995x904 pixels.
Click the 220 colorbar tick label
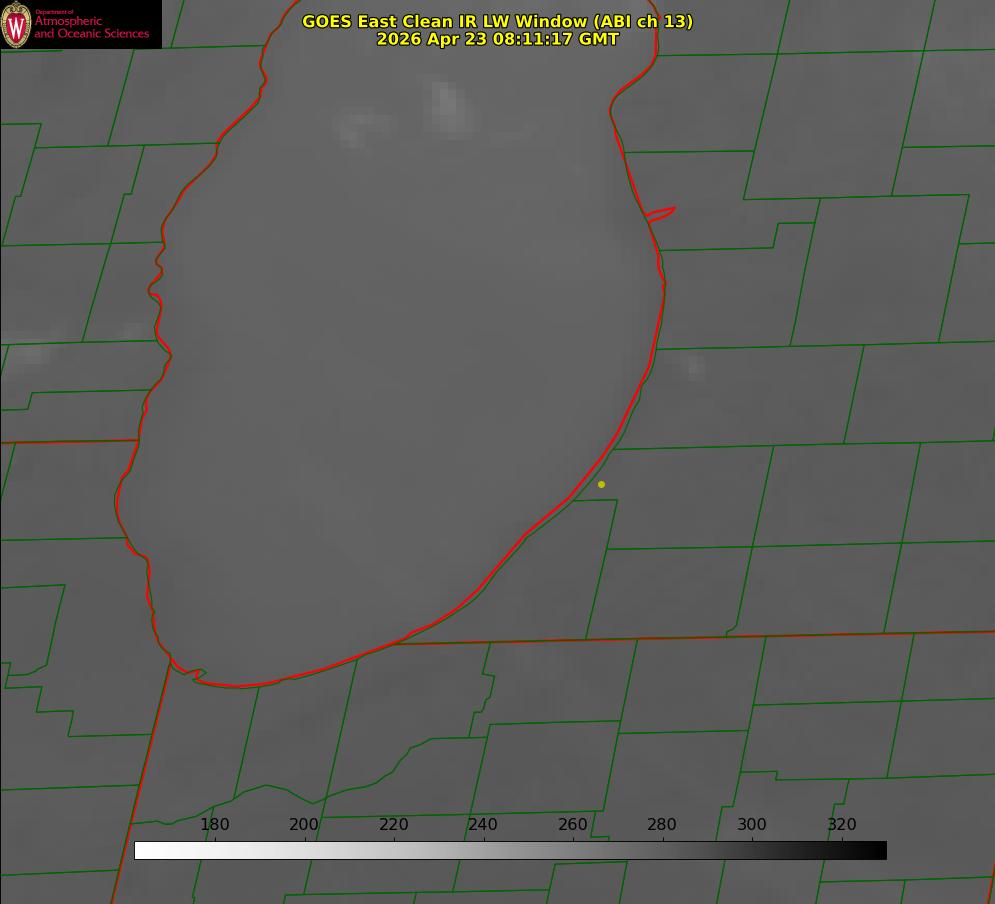tap(393, 824)
